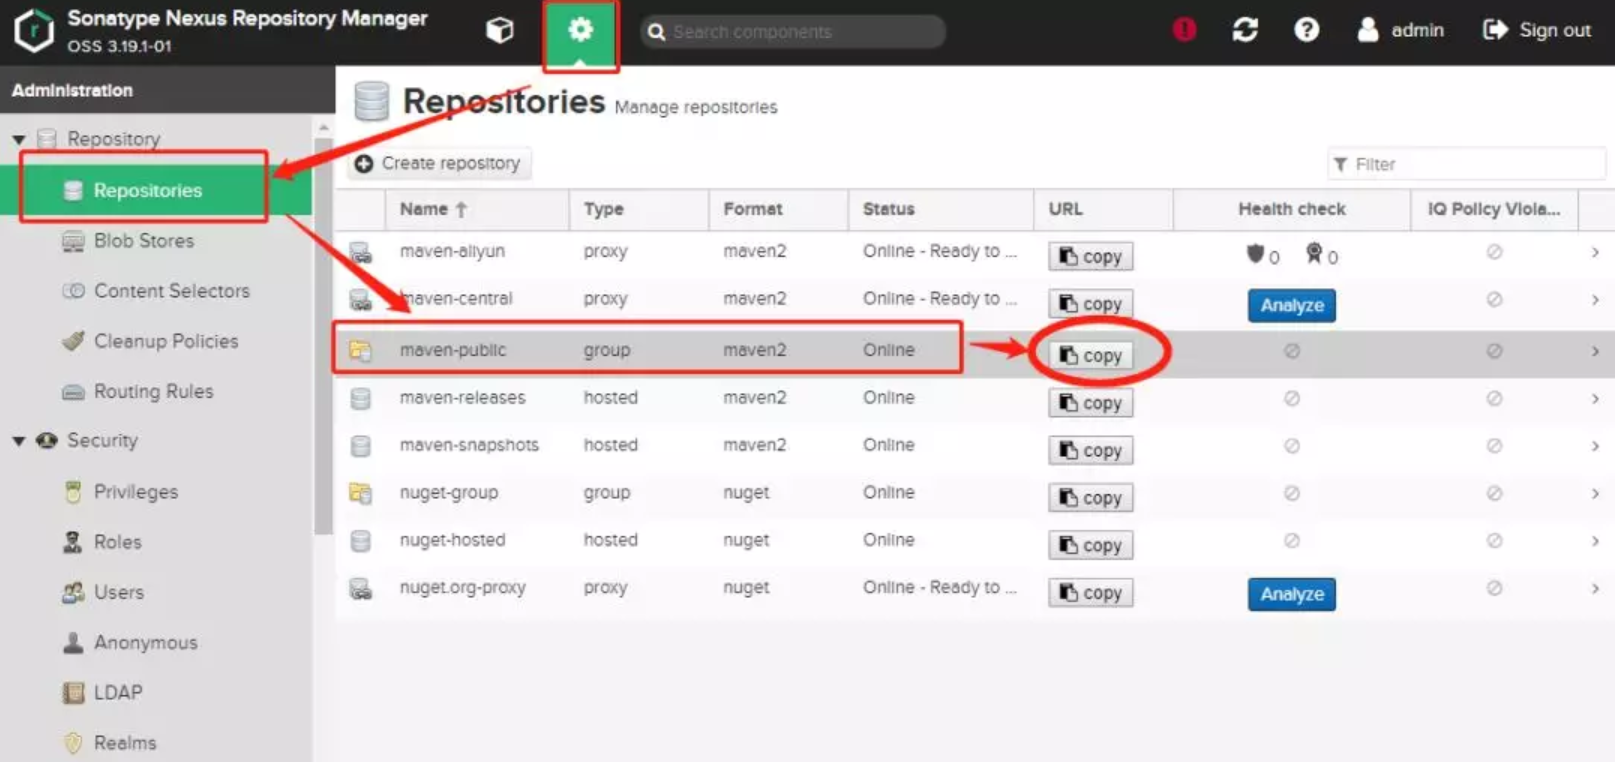Open details arrow for maven-releases row
The width and height of the screenshot is (1615, 762).
click(1595, 398)
